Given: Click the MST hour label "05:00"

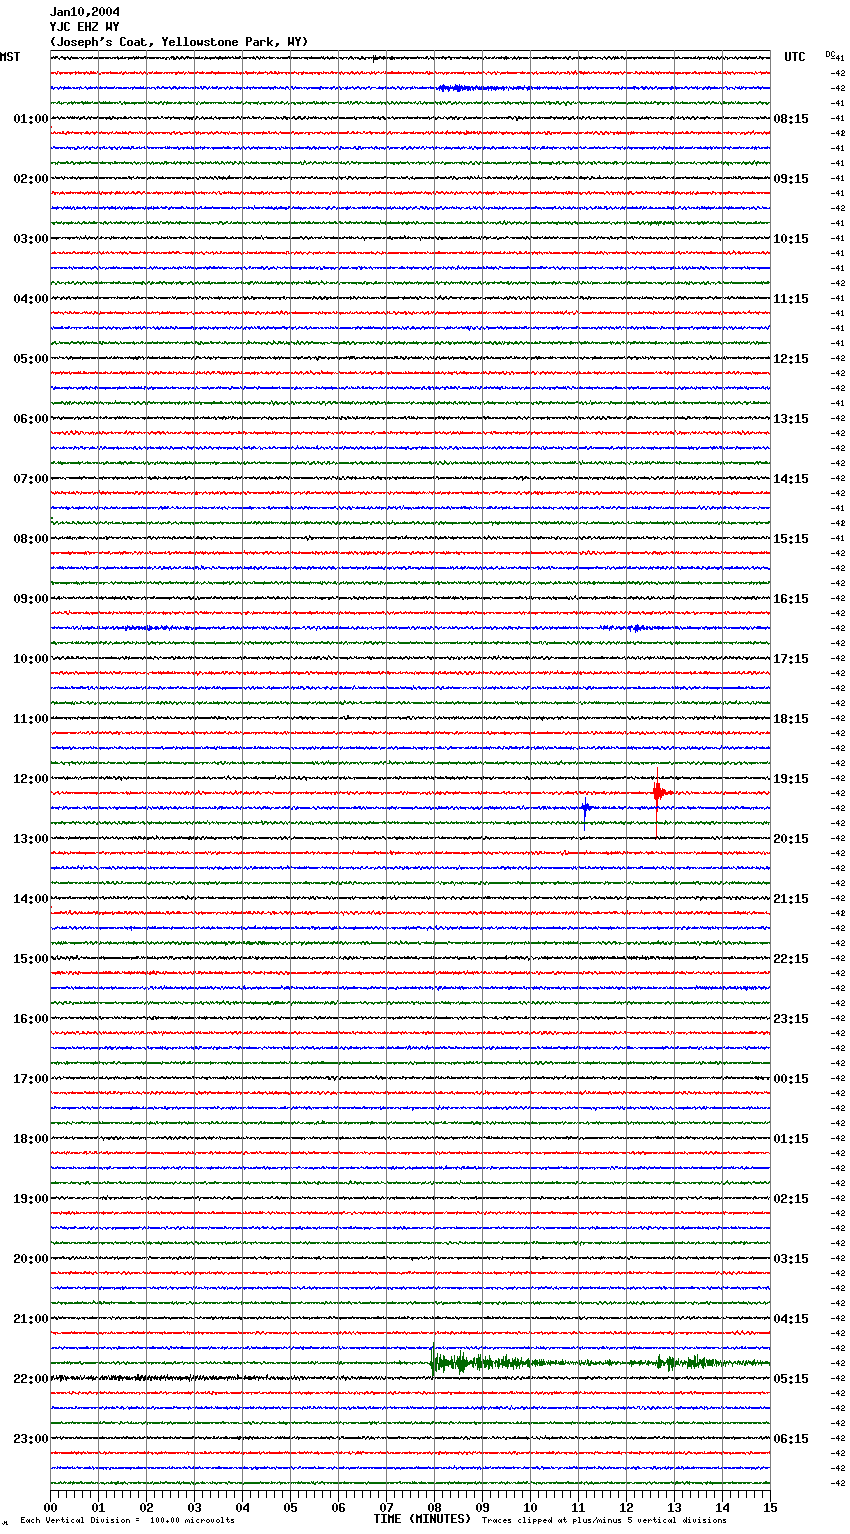Looking at the screenshot, I should pyautogui.click(x=31, y=359).
